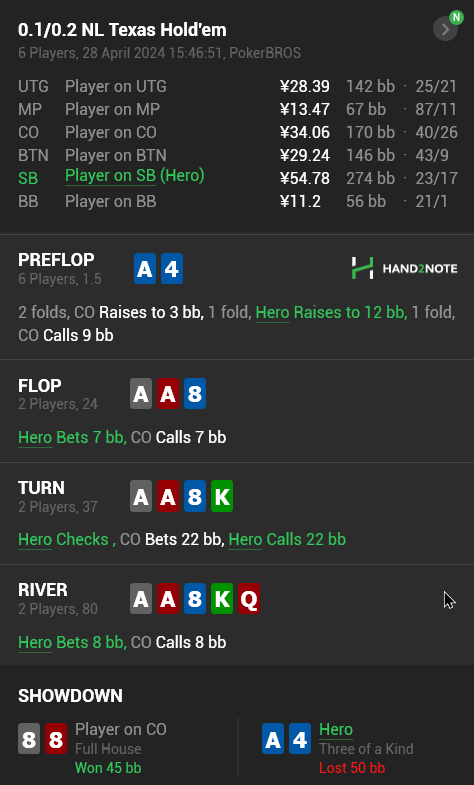Click Player on CO showdown name
The width and height of the screenshot is (474, 785).
121,729
